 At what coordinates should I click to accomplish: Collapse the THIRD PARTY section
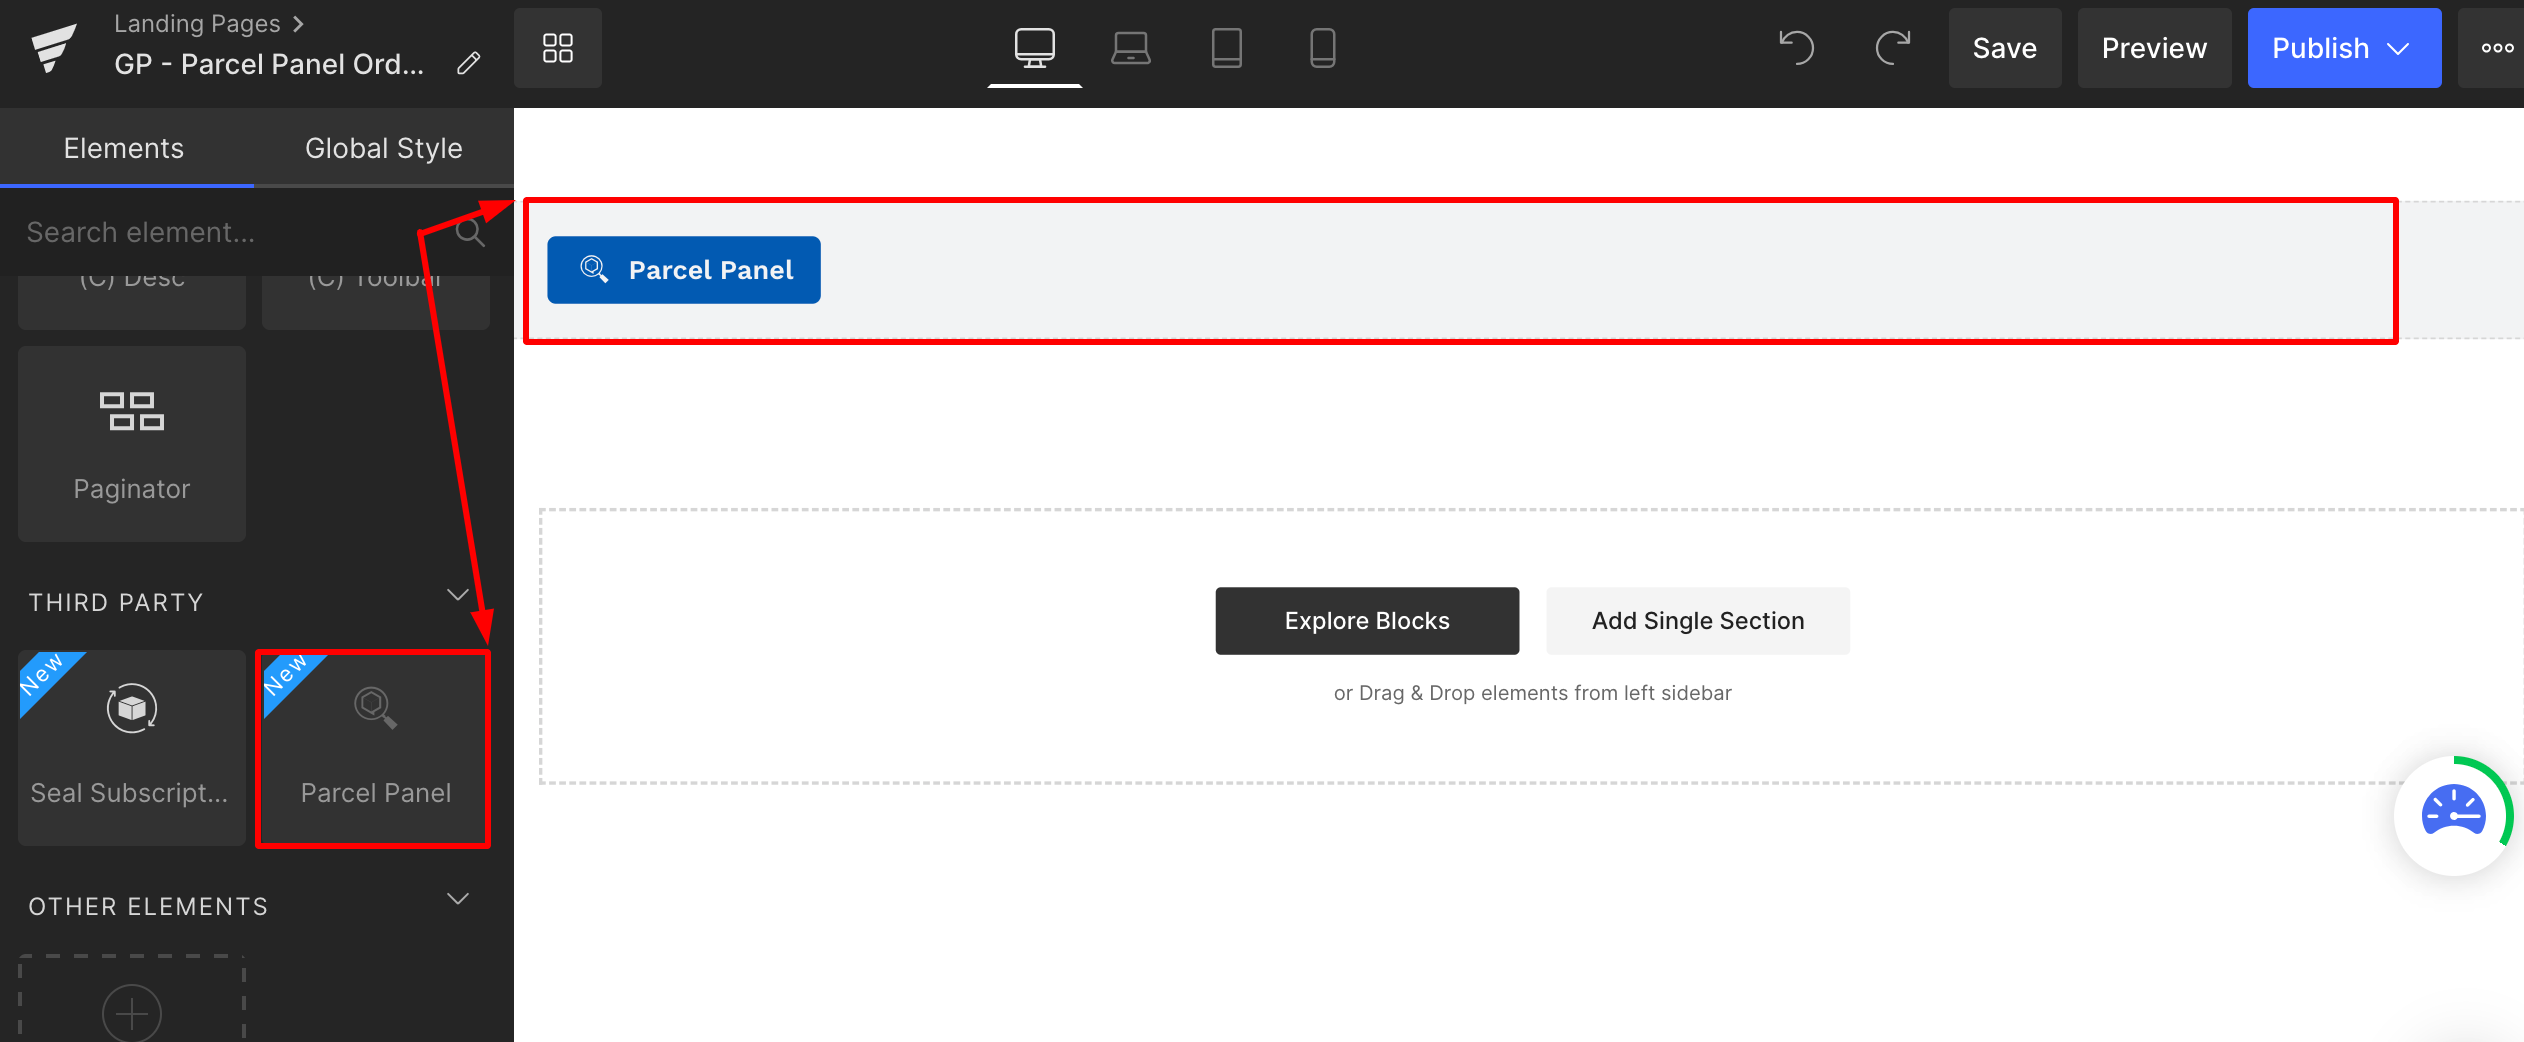point(458,595)
